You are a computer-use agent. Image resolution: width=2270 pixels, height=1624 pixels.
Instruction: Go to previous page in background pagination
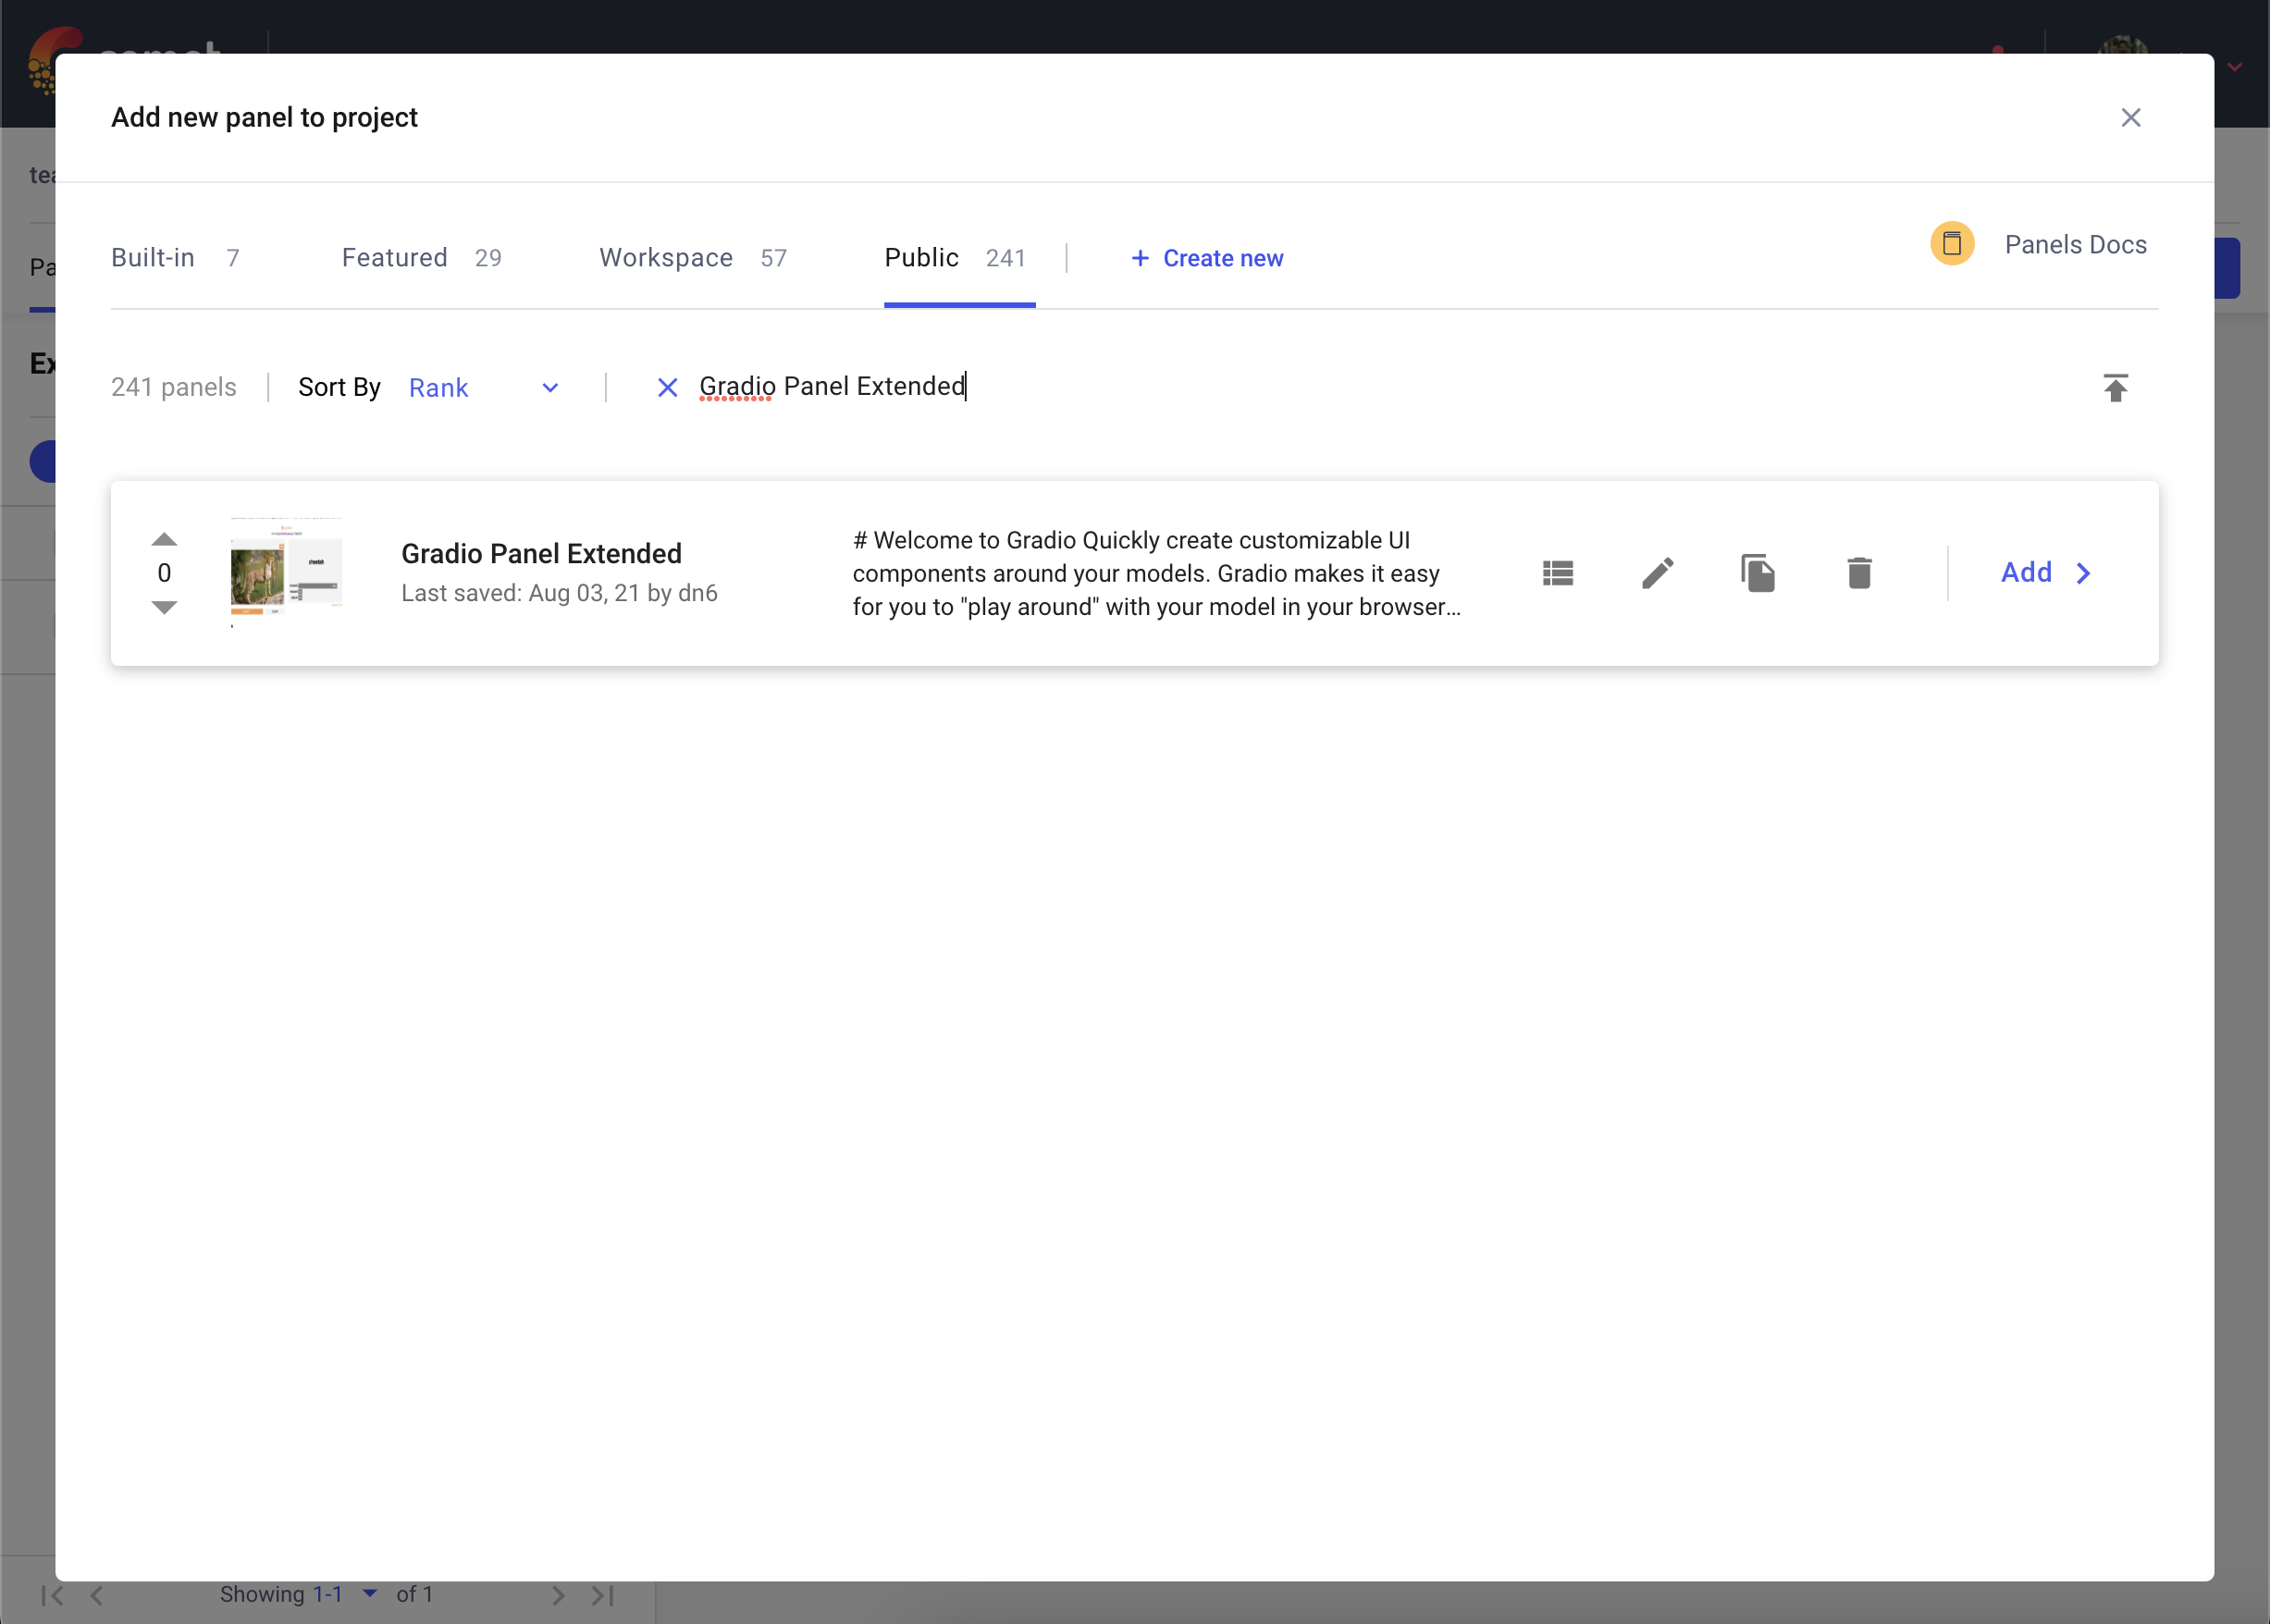[96, 1595]
